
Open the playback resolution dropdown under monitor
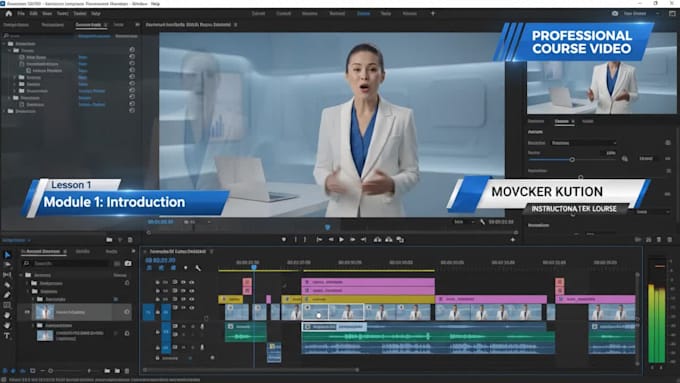pos(464,222)
